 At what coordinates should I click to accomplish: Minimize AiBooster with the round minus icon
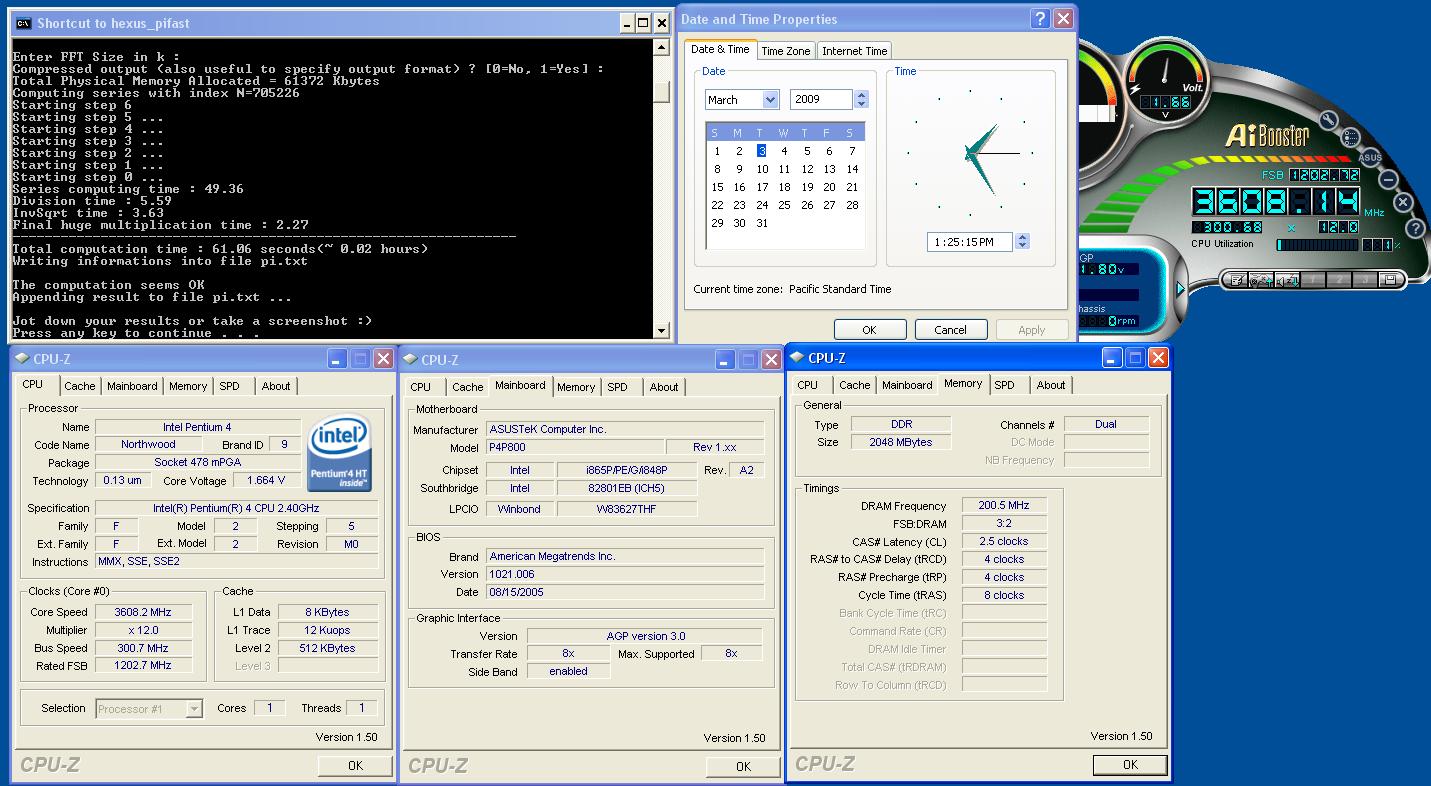(x=1388, y=180)
